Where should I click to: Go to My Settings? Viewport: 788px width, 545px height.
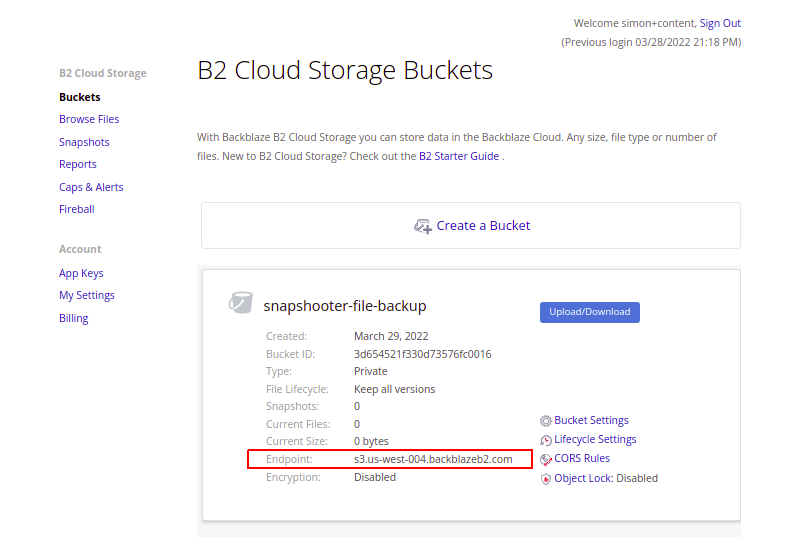(x=87, y=295)
